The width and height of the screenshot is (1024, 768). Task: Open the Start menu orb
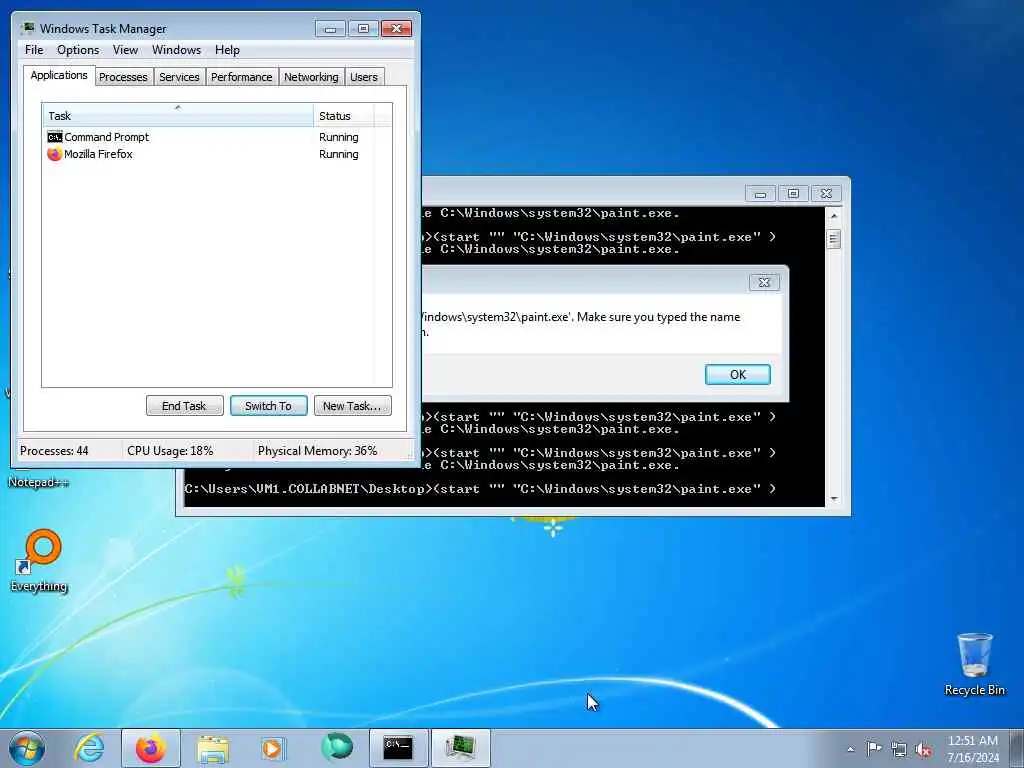(27, 748)
